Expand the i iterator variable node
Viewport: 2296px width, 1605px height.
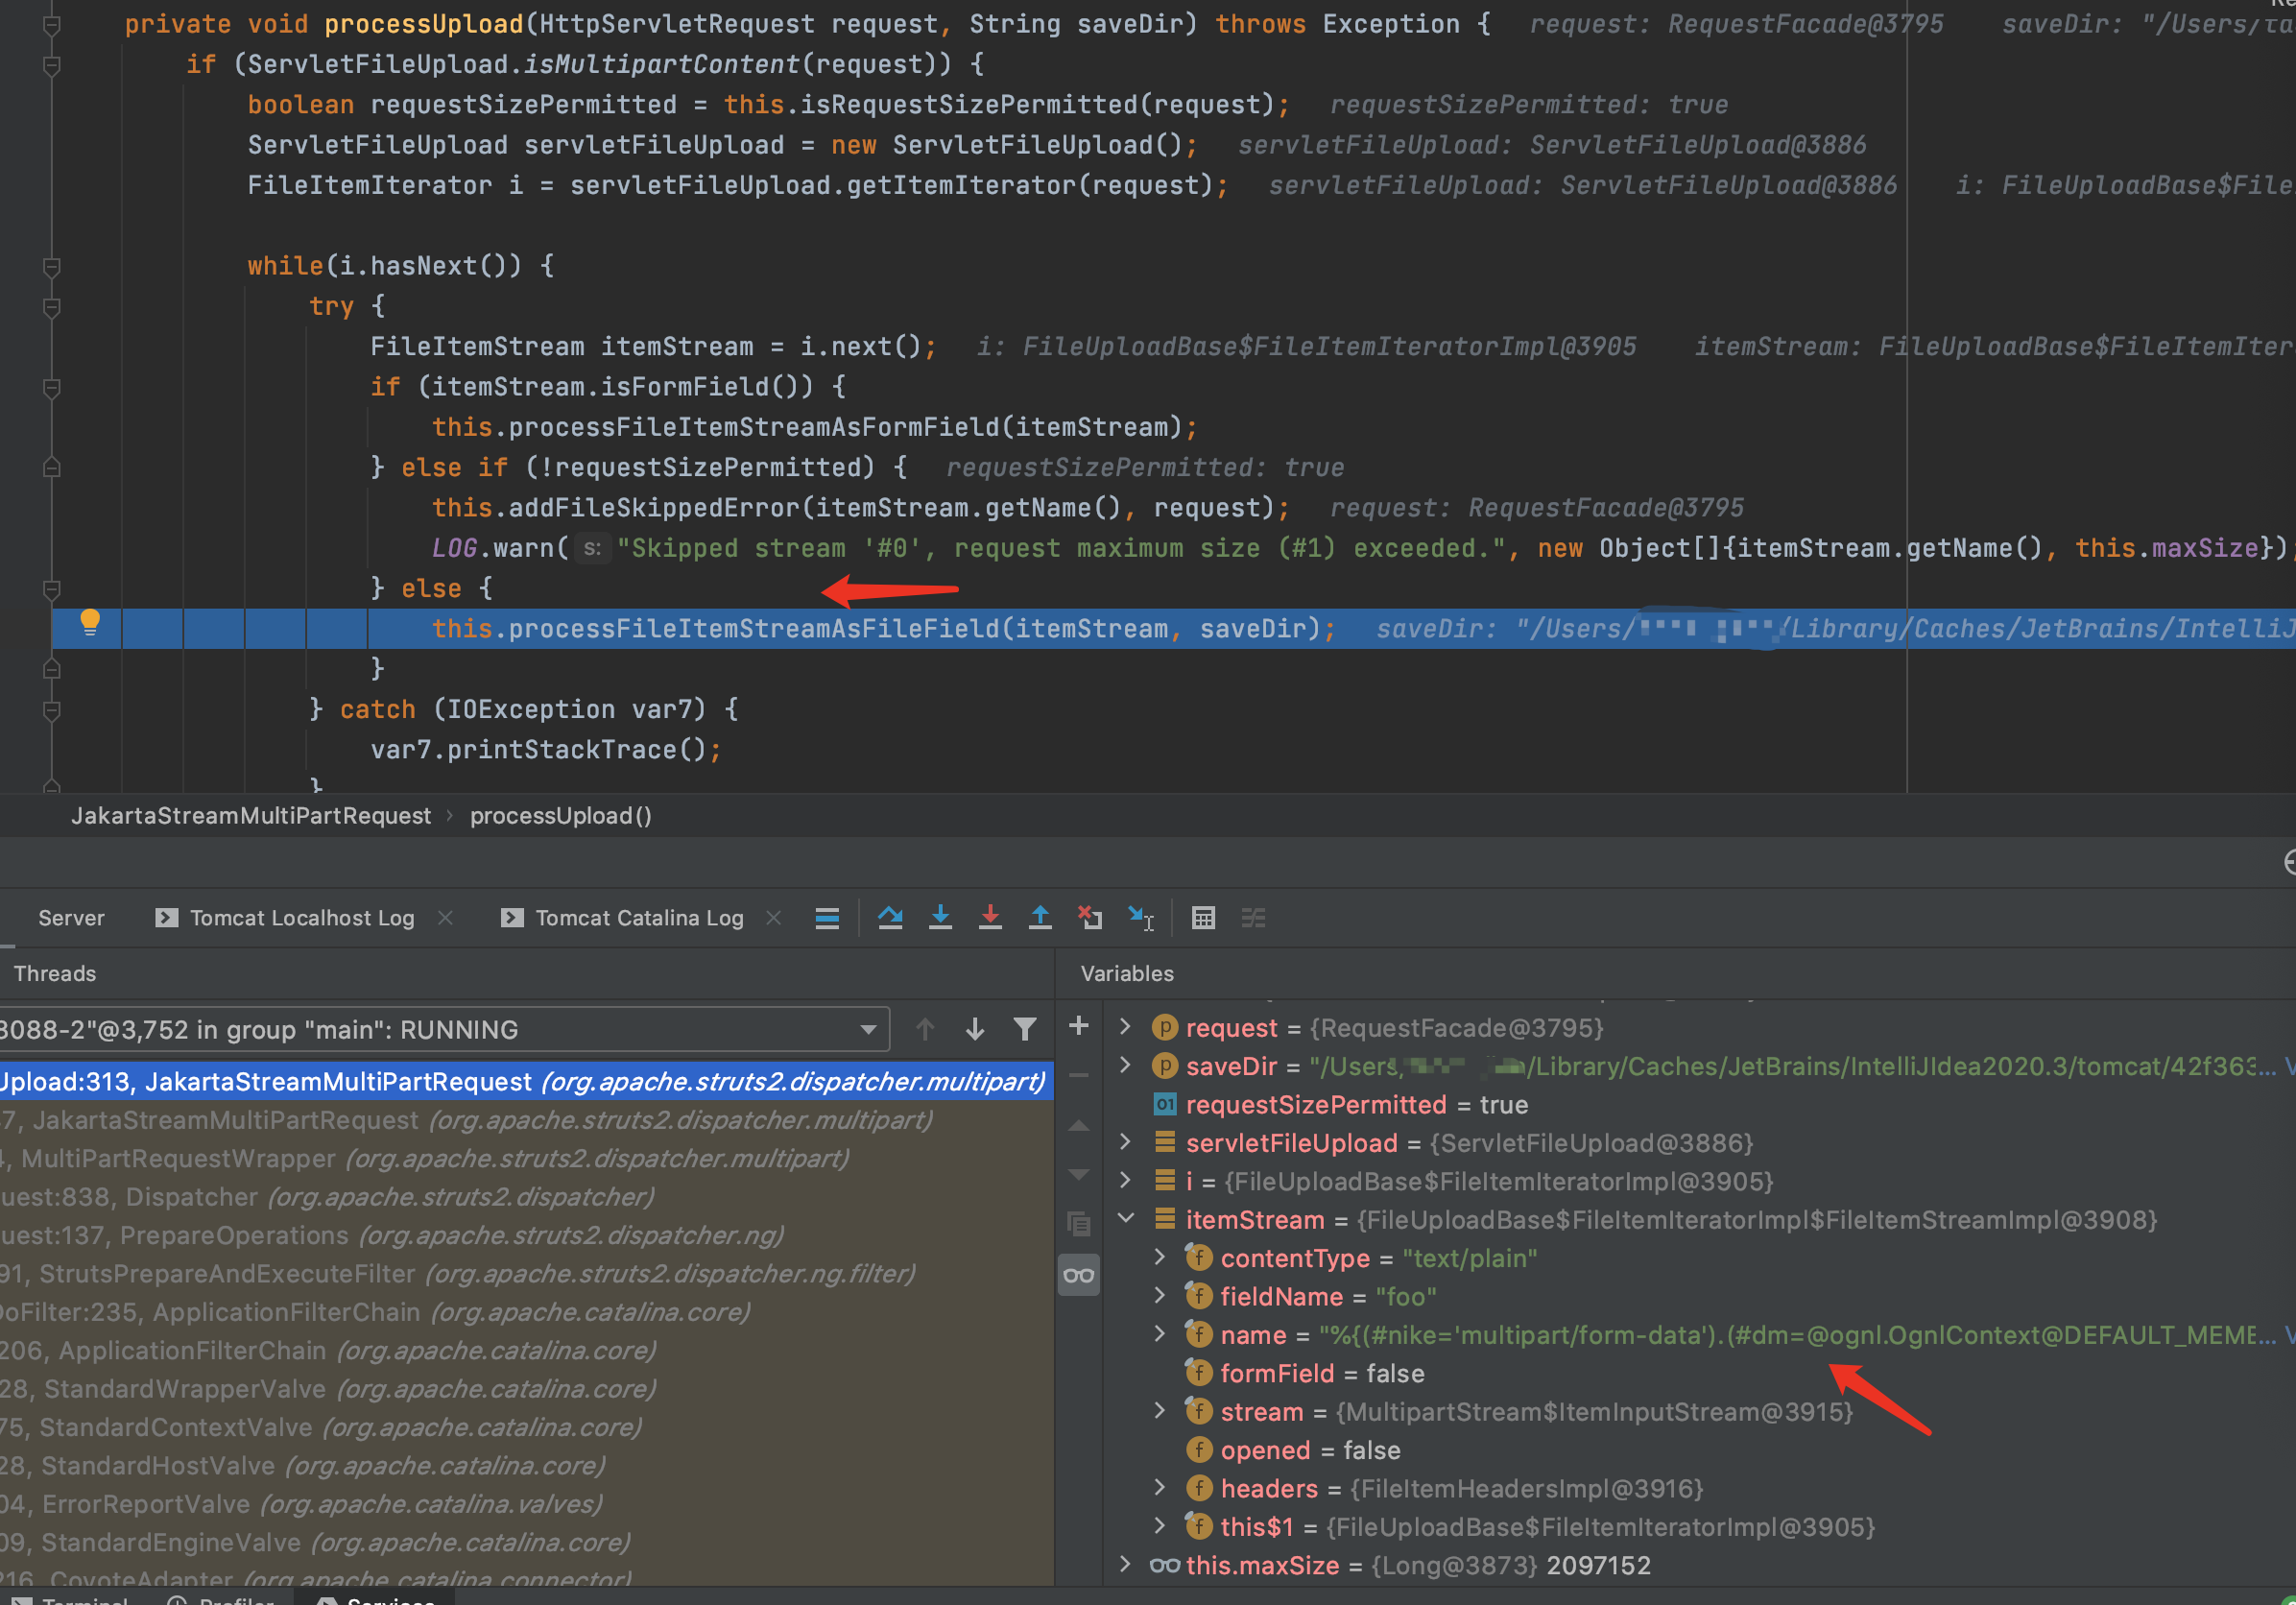point(1125,1180)
